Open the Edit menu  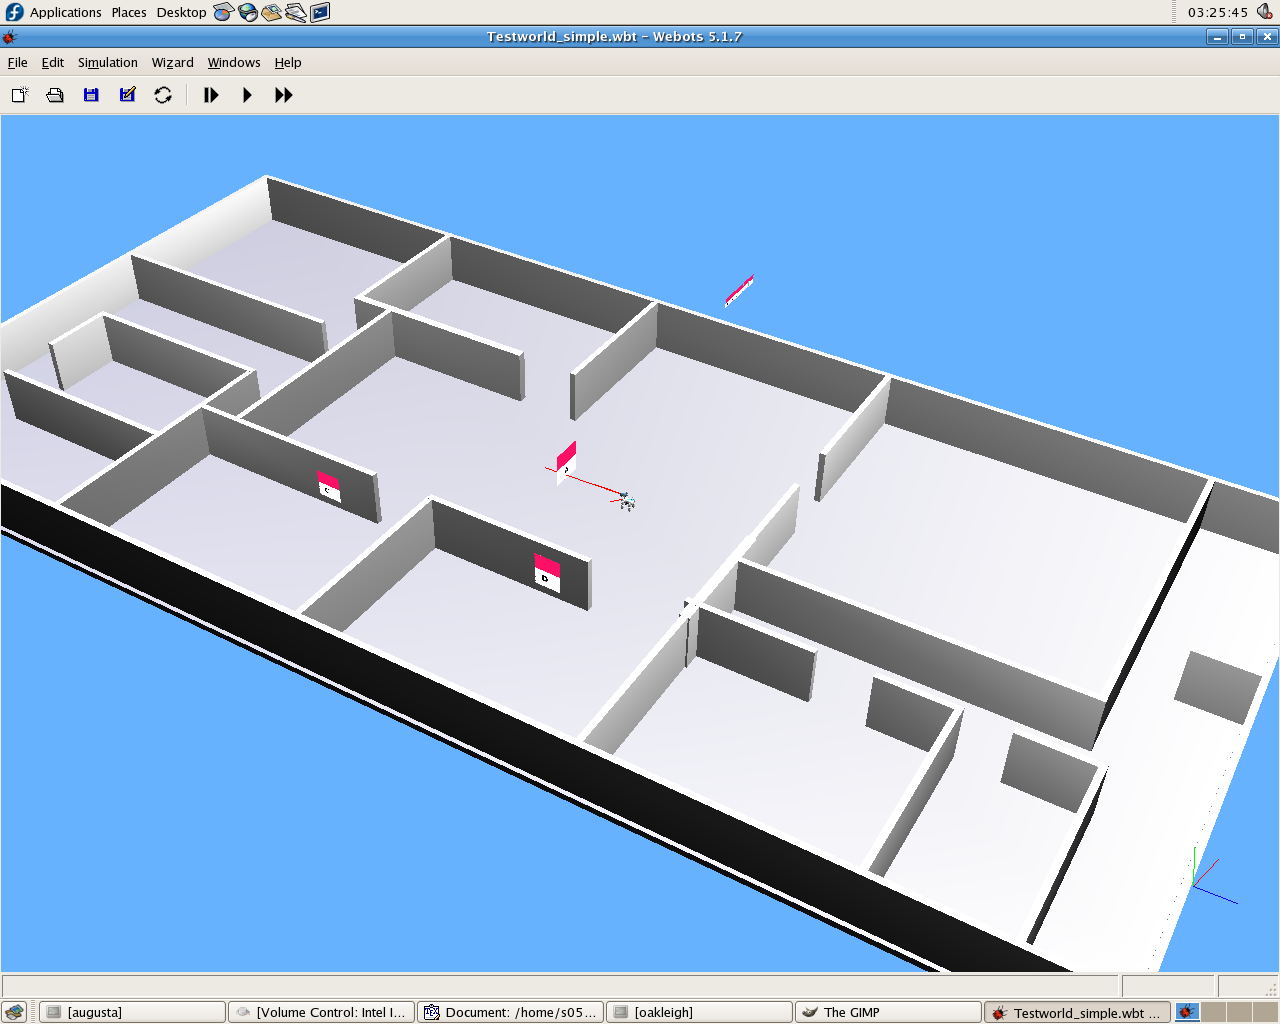[52, 62]
